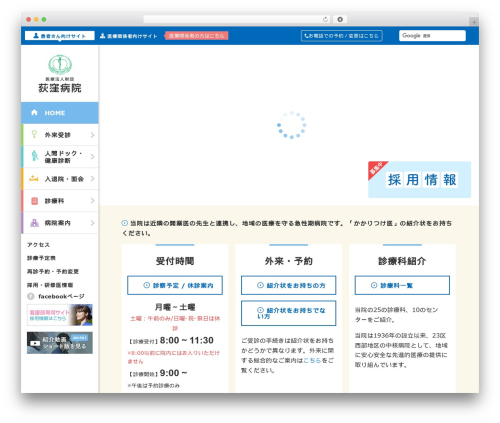Follow the こちら link in 外来・予約
Viewport: 500px width, 423px height.
312,360
